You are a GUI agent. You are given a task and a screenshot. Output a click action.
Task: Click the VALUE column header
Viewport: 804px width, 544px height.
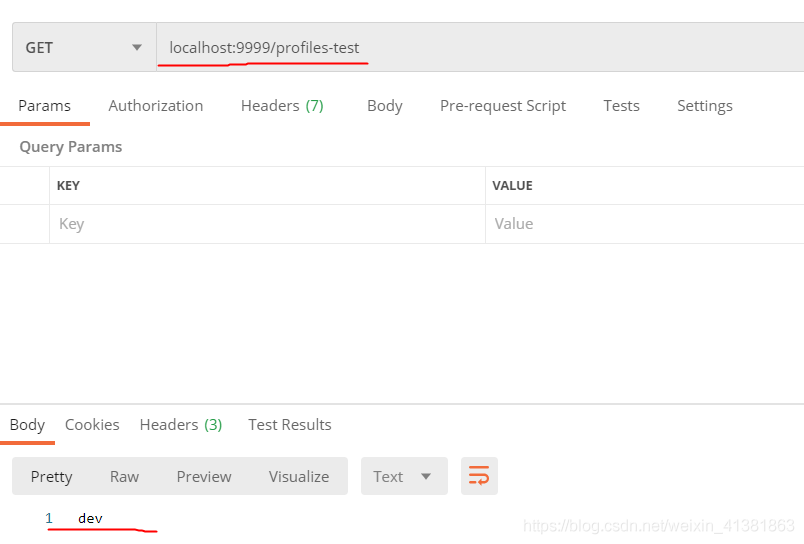point(512,186)
